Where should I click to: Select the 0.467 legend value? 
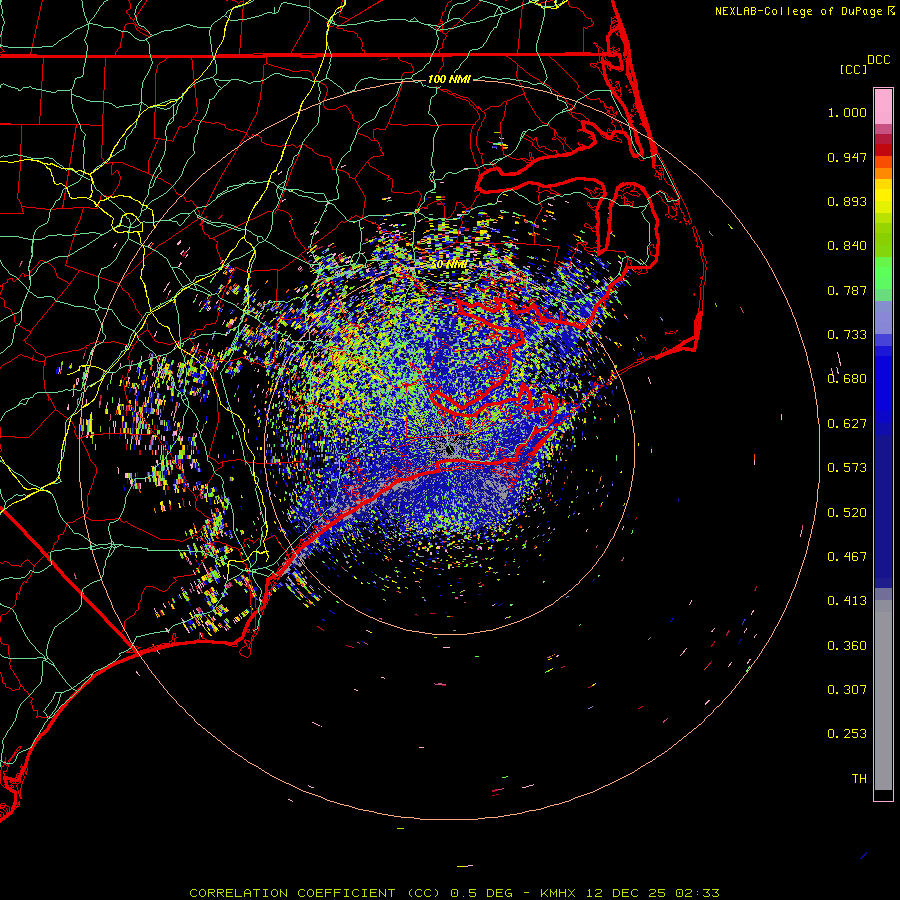(x=847, y=557)
